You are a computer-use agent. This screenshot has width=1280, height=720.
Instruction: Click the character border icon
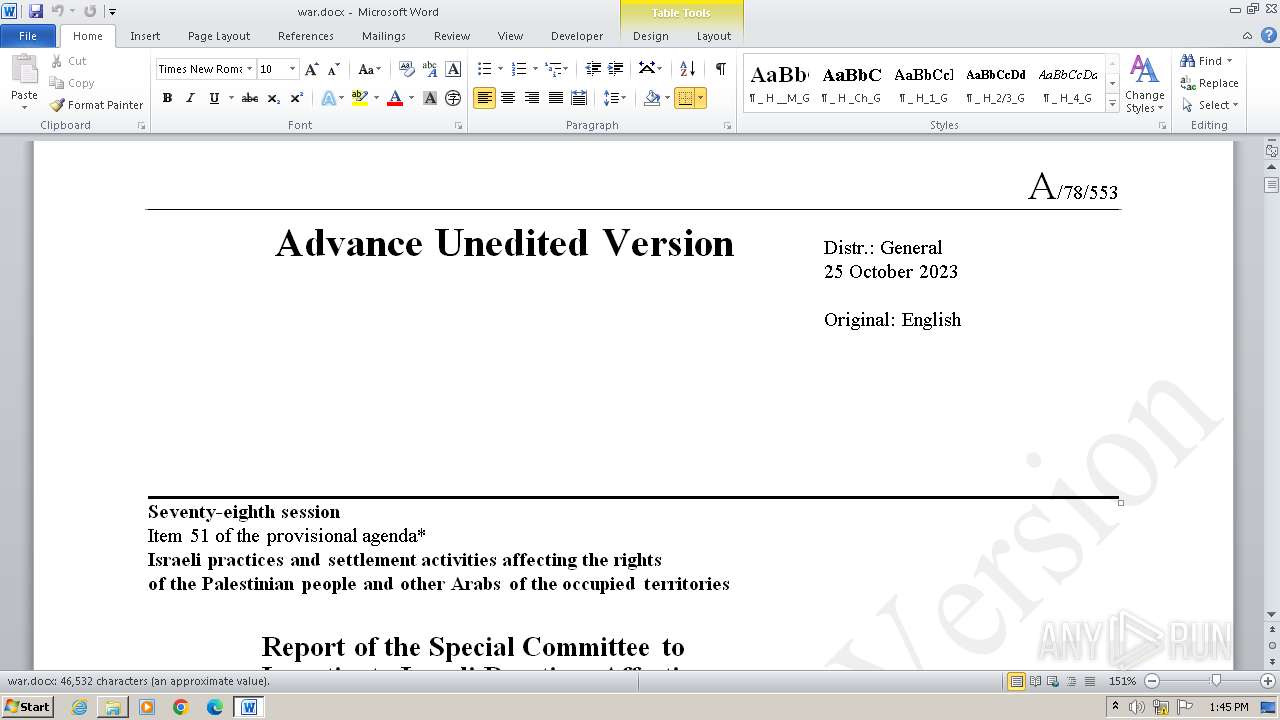[x=453, y=69]
